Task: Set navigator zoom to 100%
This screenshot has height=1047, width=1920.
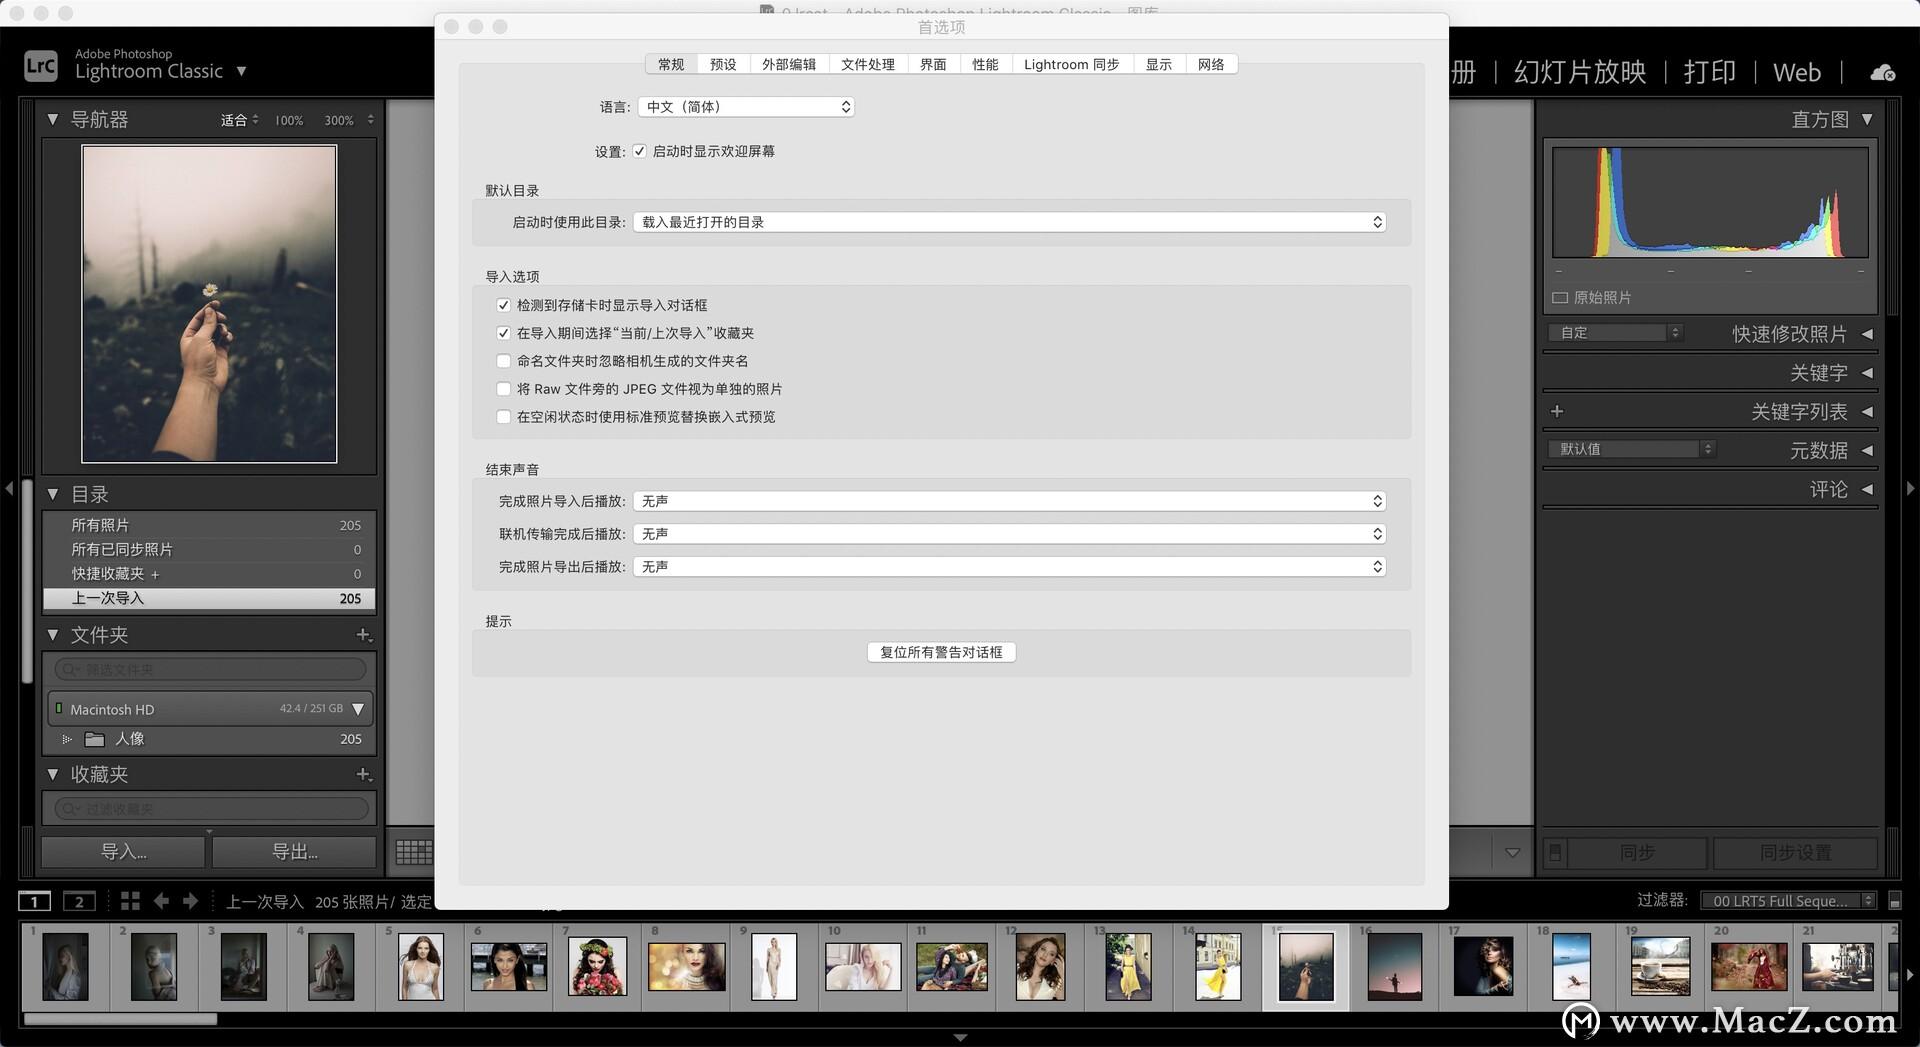Action: click(x=289, y=120)
